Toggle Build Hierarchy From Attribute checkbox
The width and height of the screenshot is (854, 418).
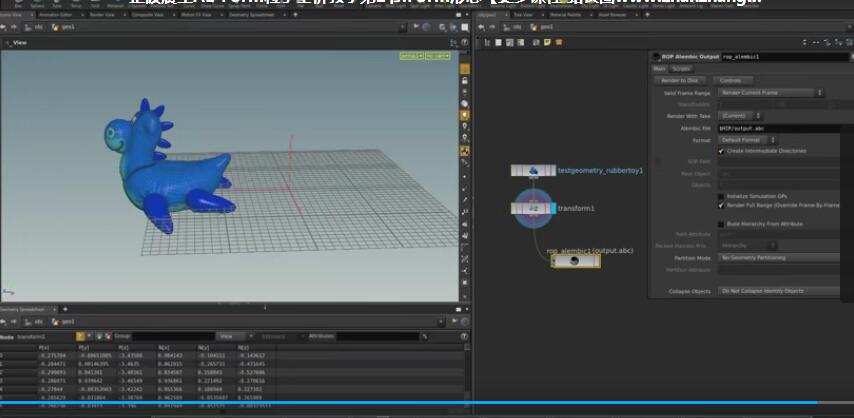click(x=721, y=224)
